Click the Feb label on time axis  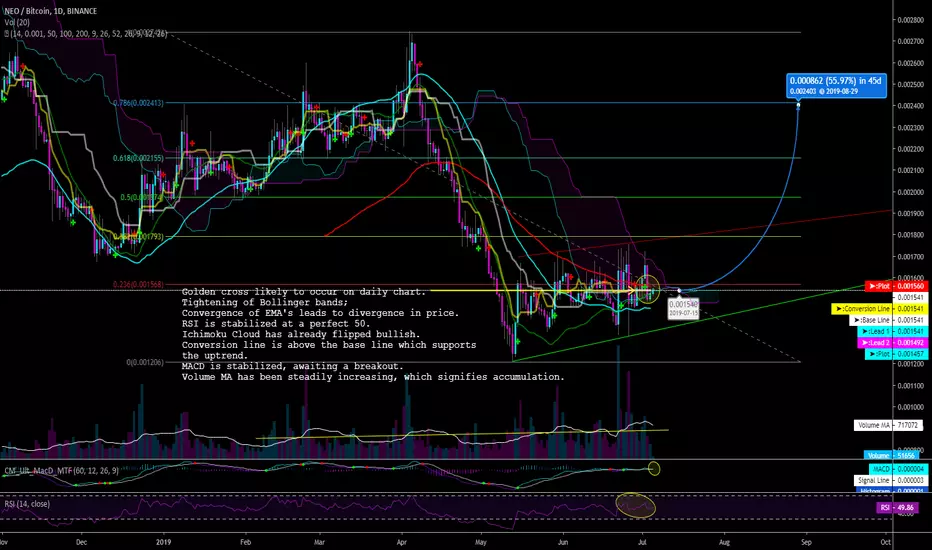click(x=245, y=542)
